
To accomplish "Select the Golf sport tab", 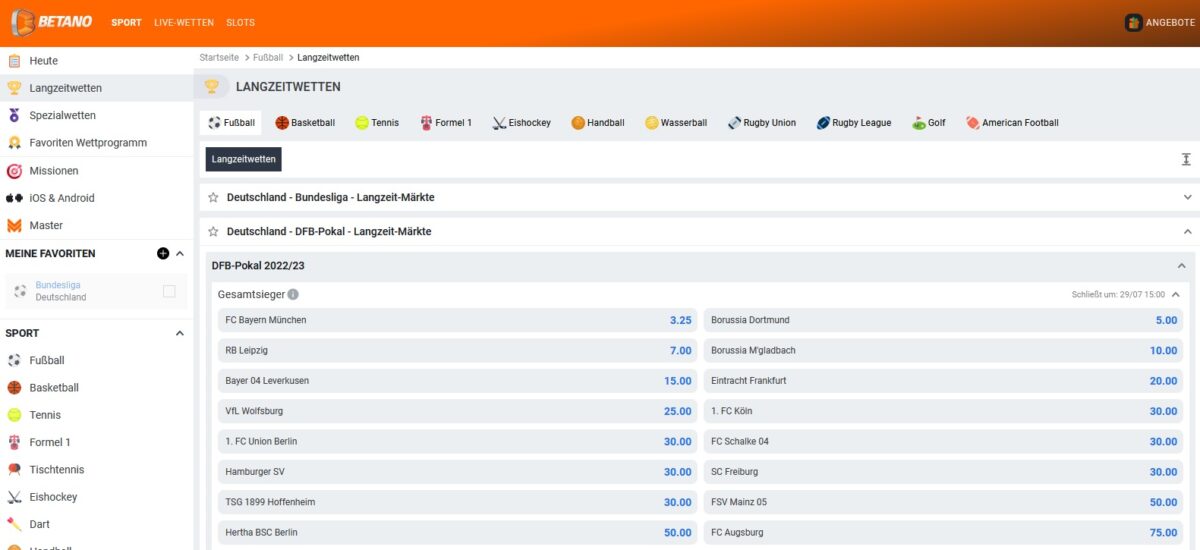I will pos(929,123).
